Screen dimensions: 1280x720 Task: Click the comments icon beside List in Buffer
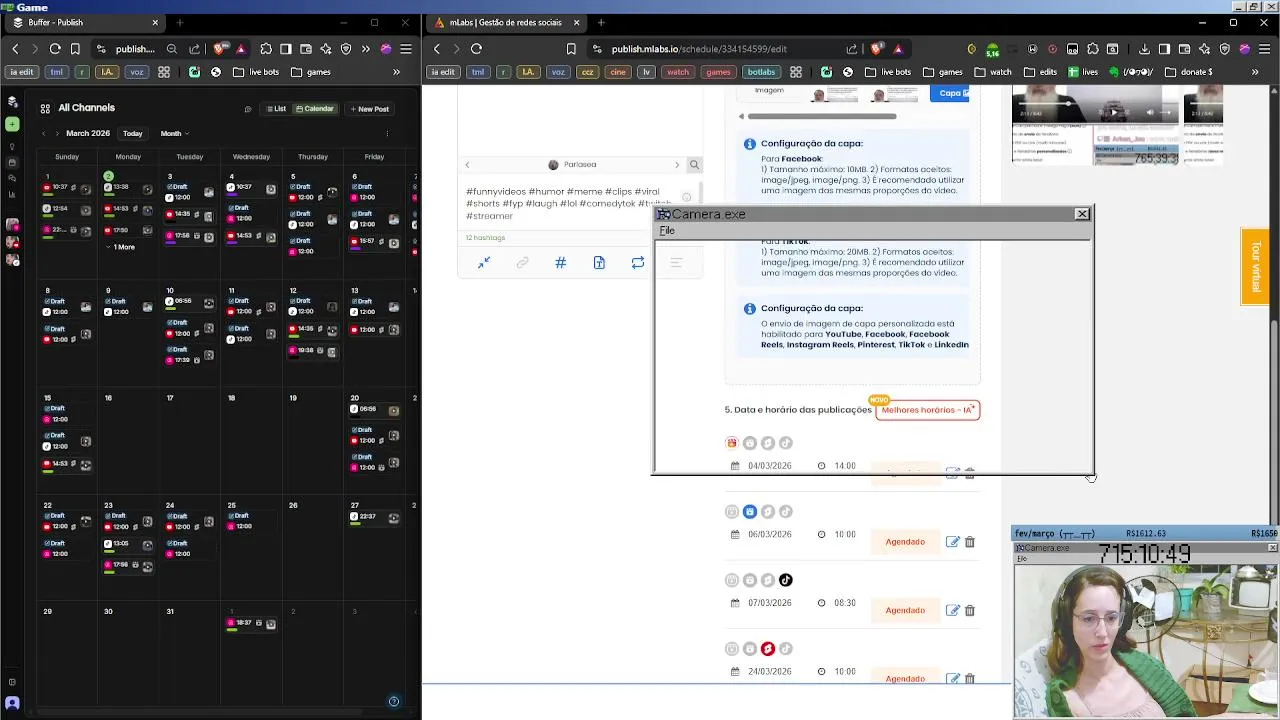coord(248,109)
